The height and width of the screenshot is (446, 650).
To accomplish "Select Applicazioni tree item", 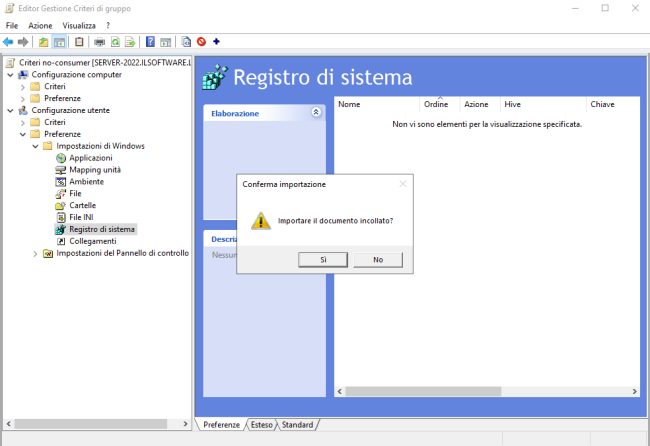I will (x=90, y=158).
